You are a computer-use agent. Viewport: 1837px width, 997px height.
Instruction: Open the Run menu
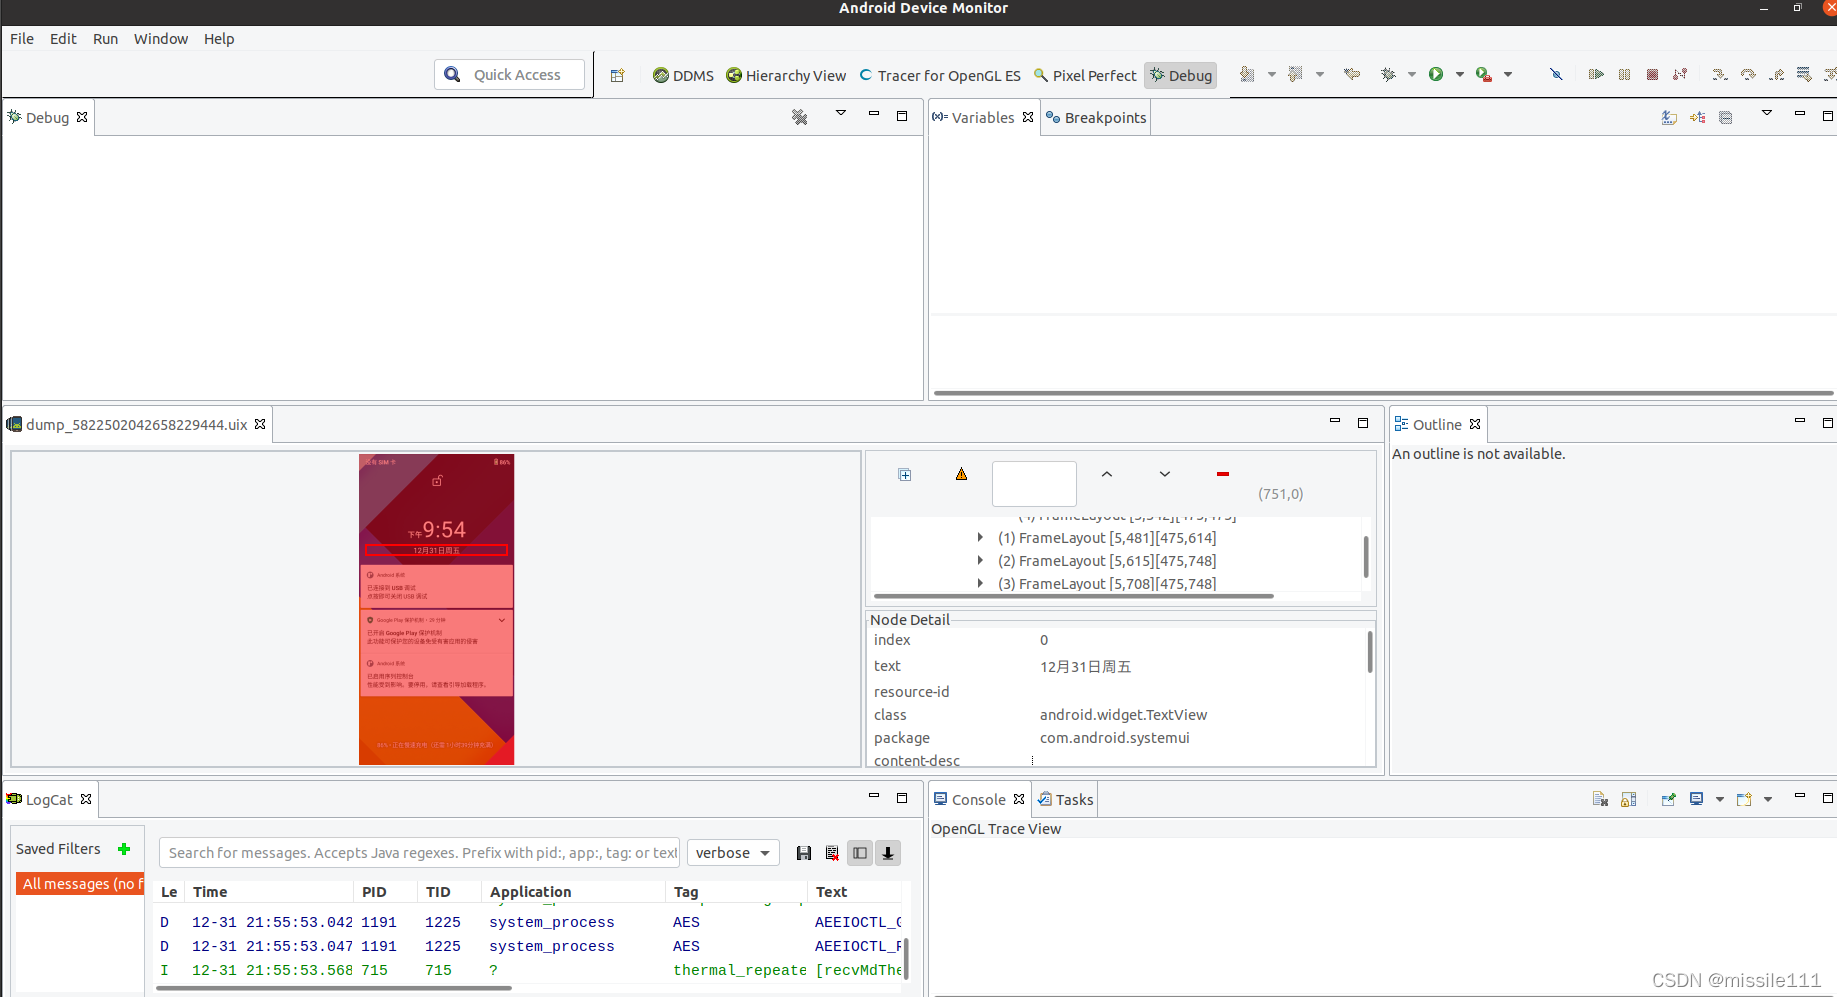105,39
